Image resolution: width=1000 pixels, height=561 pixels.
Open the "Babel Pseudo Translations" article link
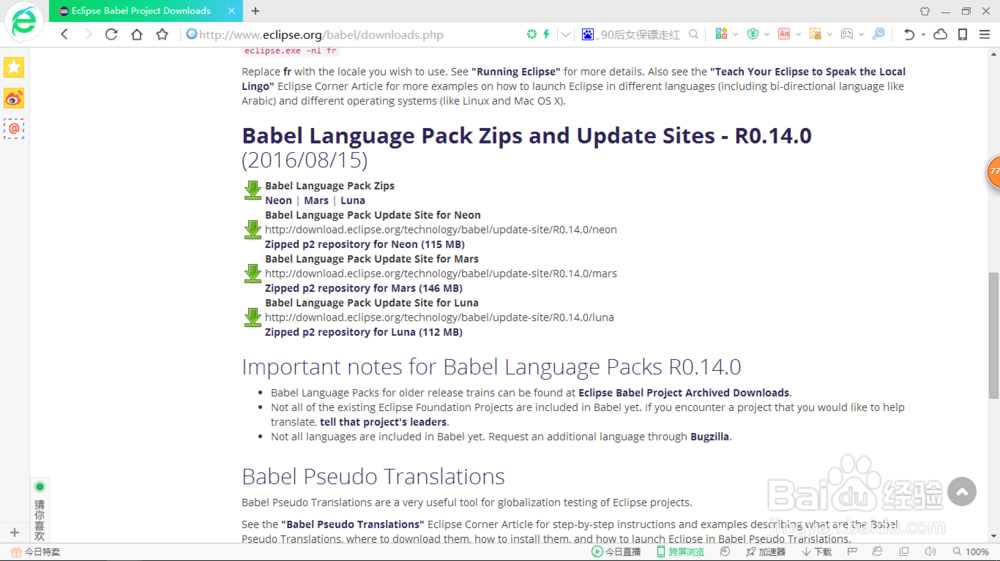[x=352, y=524]
